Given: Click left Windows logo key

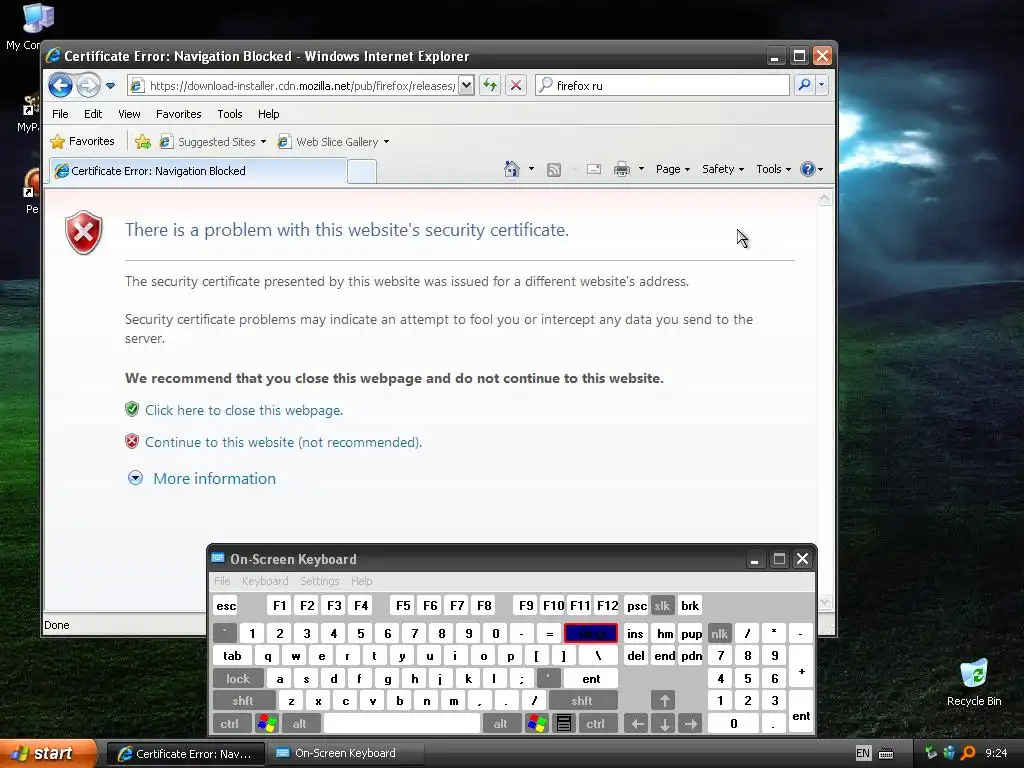Looking at the screenshot, I should click(267, 724).
